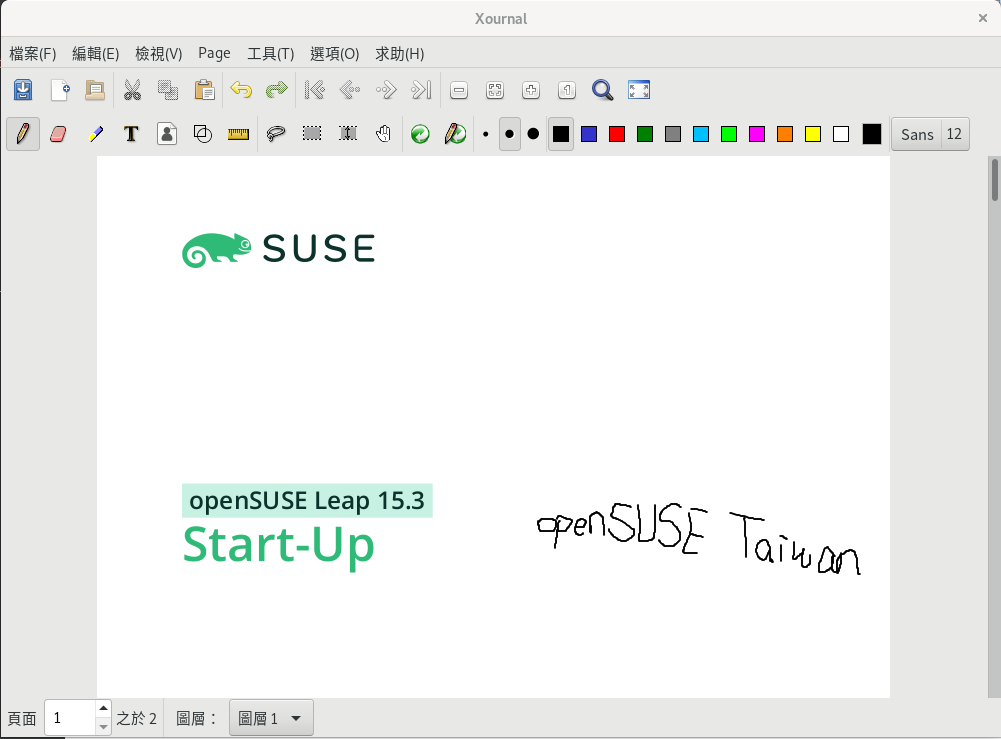
Task: Select the Highlighter tool
Action: 95,134
